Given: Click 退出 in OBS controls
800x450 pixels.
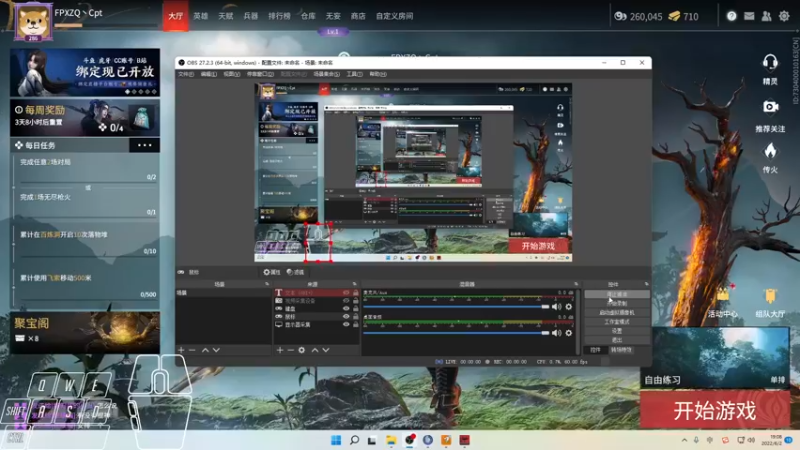Looking at the screenshot, I should coord(617,340).
